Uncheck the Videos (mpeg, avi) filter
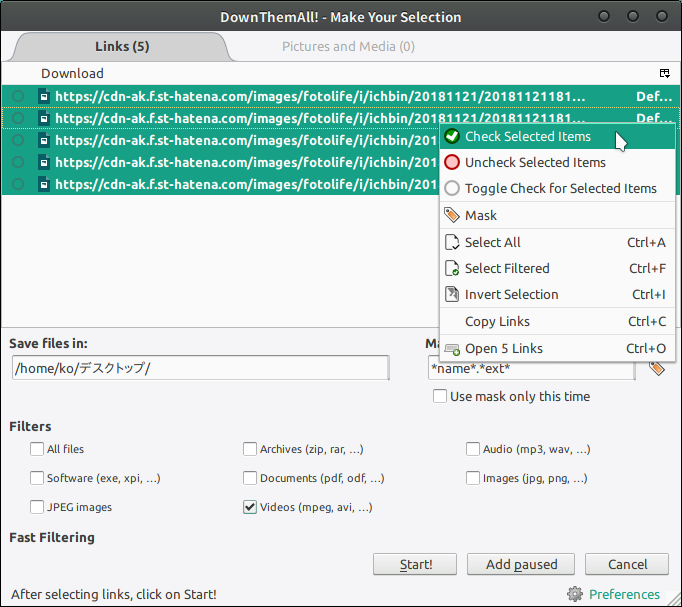The width and height of the screenshot is (682, 607). click(x=250, y=507)
